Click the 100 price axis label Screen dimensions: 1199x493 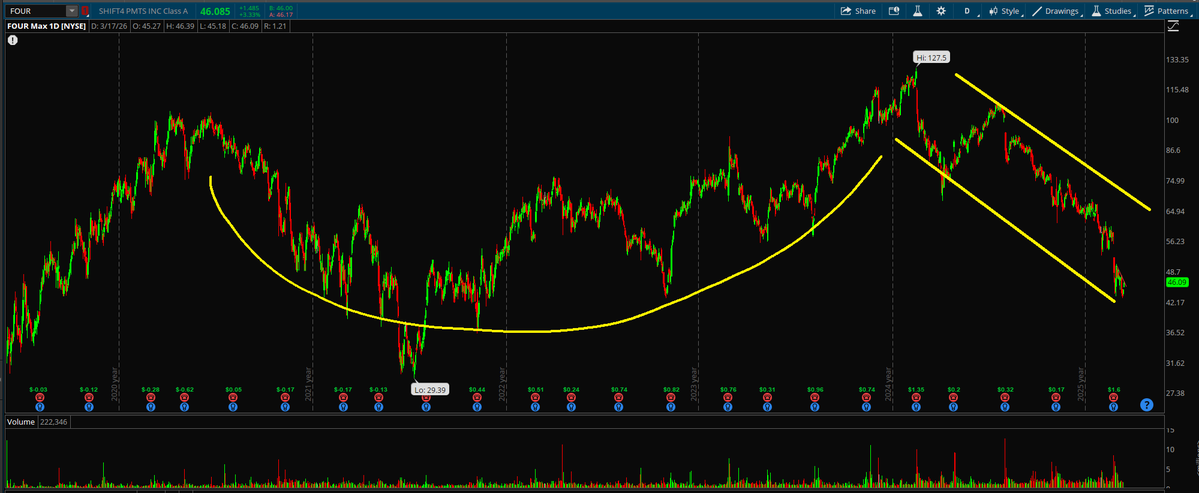[1171, 120]
